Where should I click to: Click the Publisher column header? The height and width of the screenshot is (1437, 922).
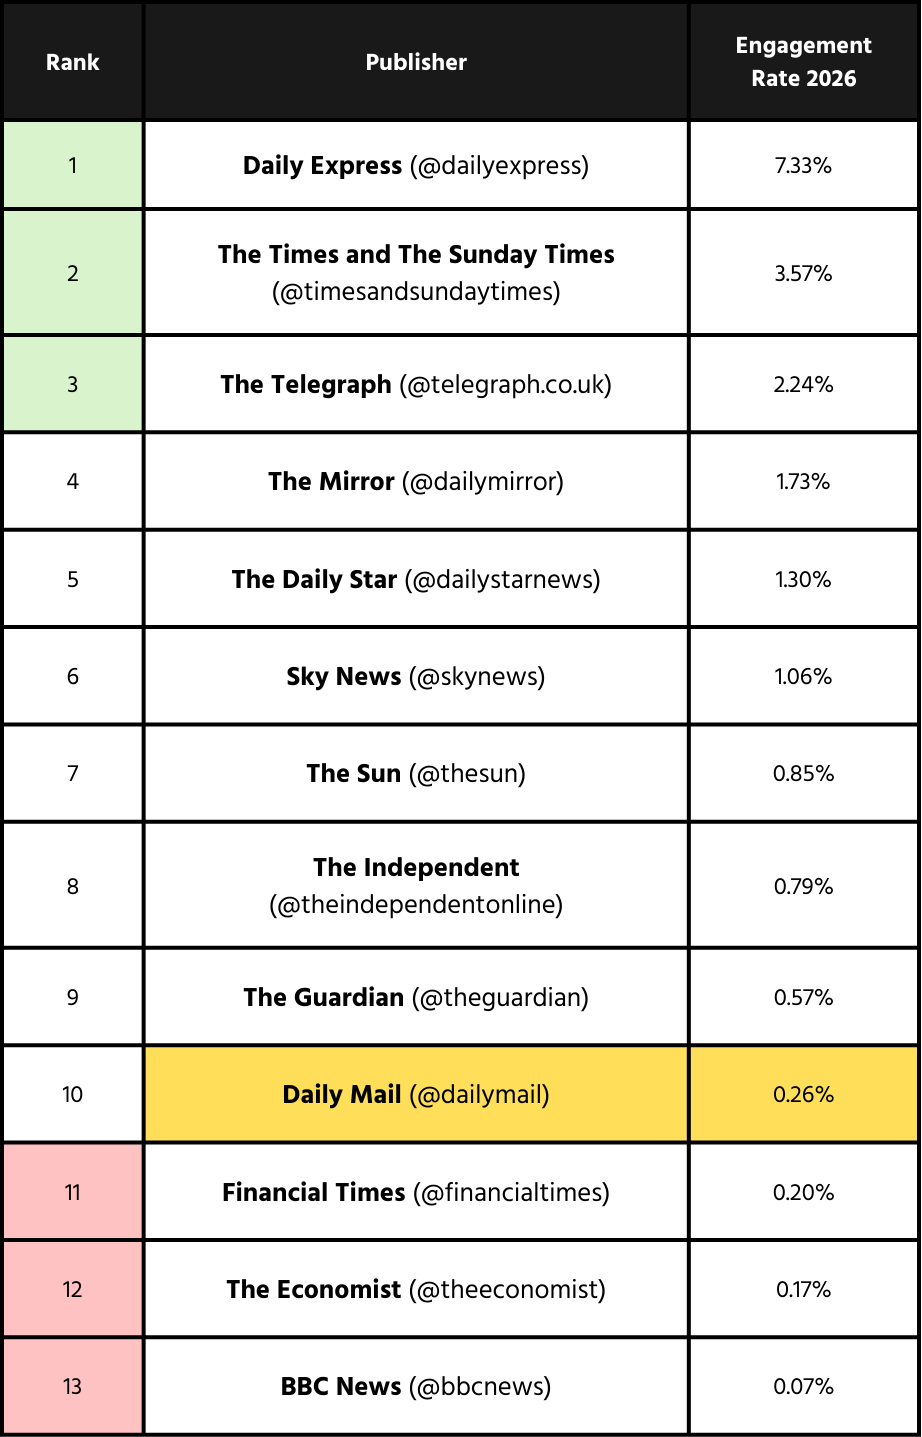pos(416,62)
